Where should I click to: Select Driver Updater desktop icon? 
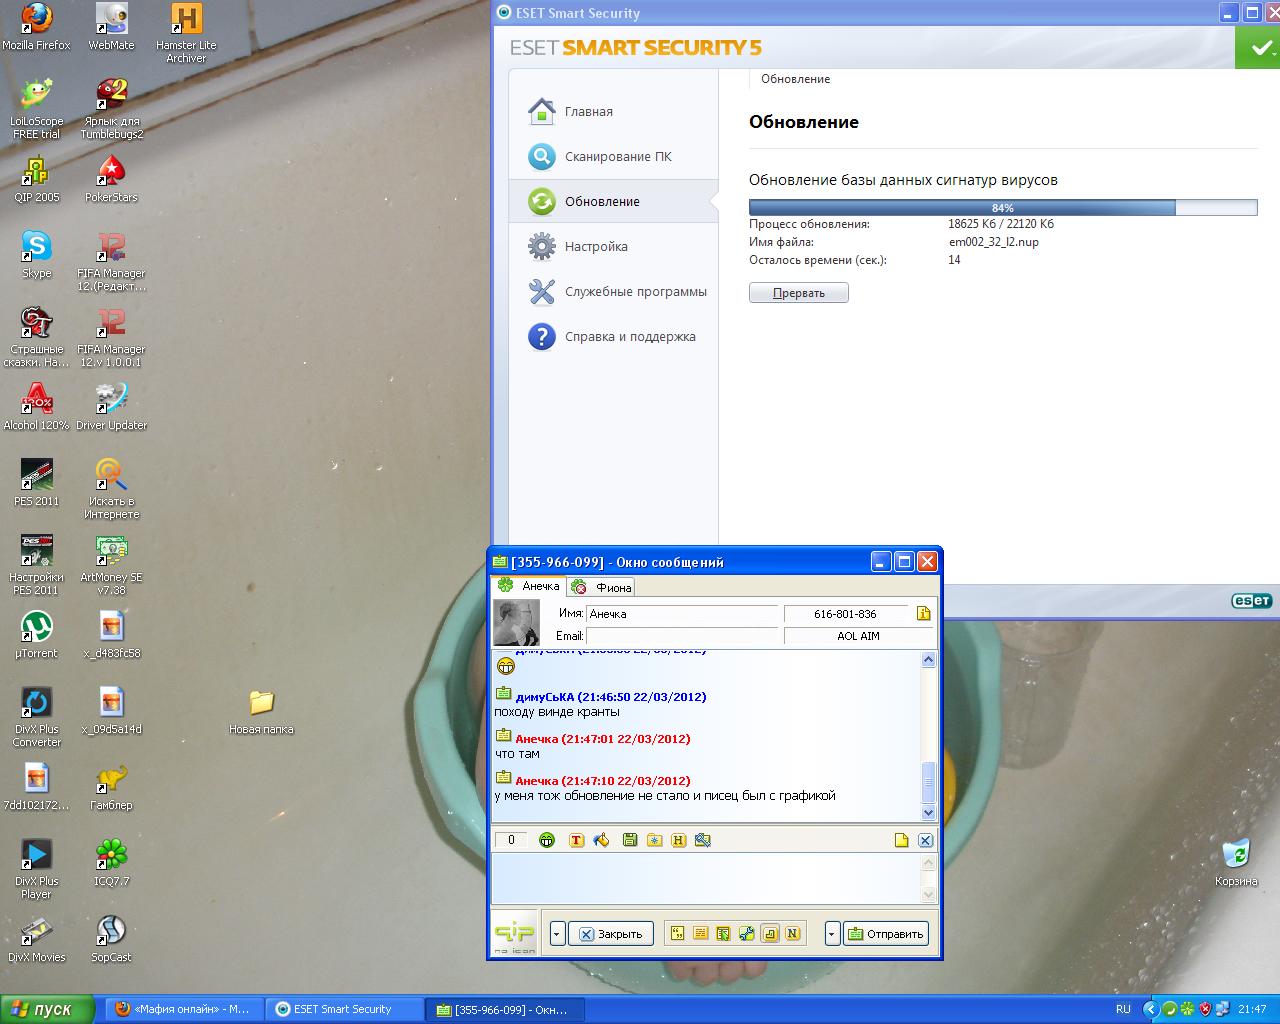[111, 407]
